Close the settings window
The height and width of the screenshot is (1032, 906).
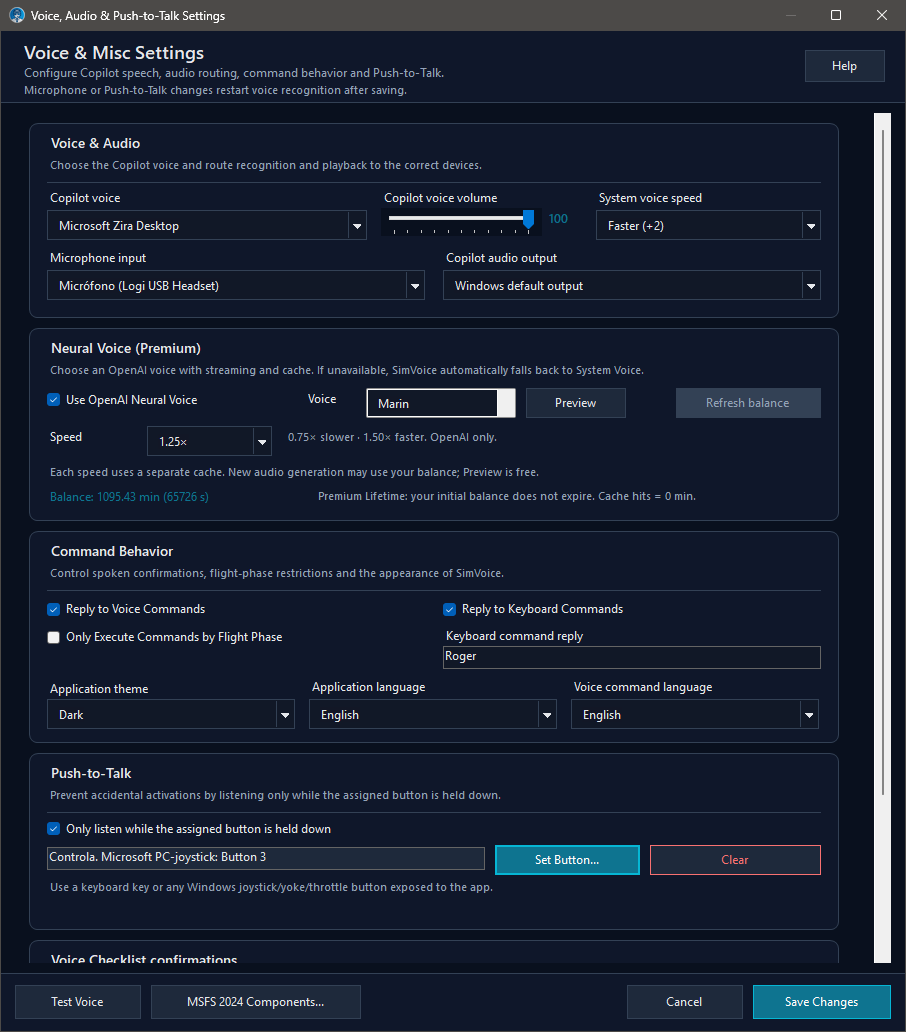click(x=882, y=15)
